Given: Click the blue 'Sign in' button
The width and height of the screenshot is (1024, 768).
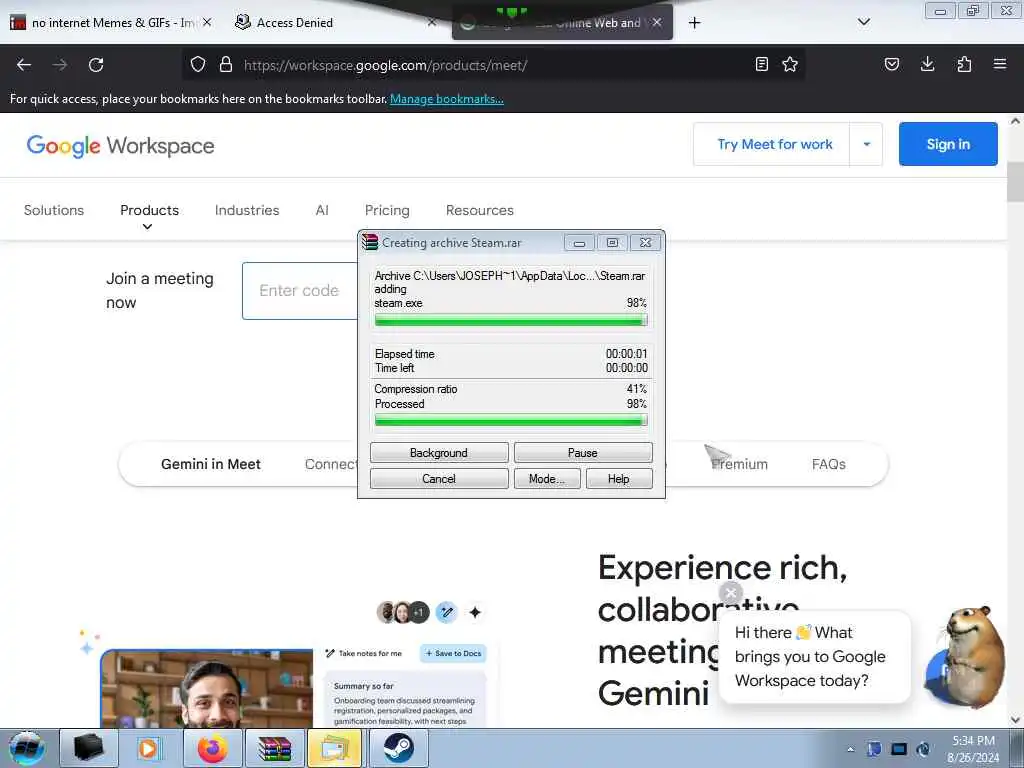Looking at the screenshot, I should [948, 144].
